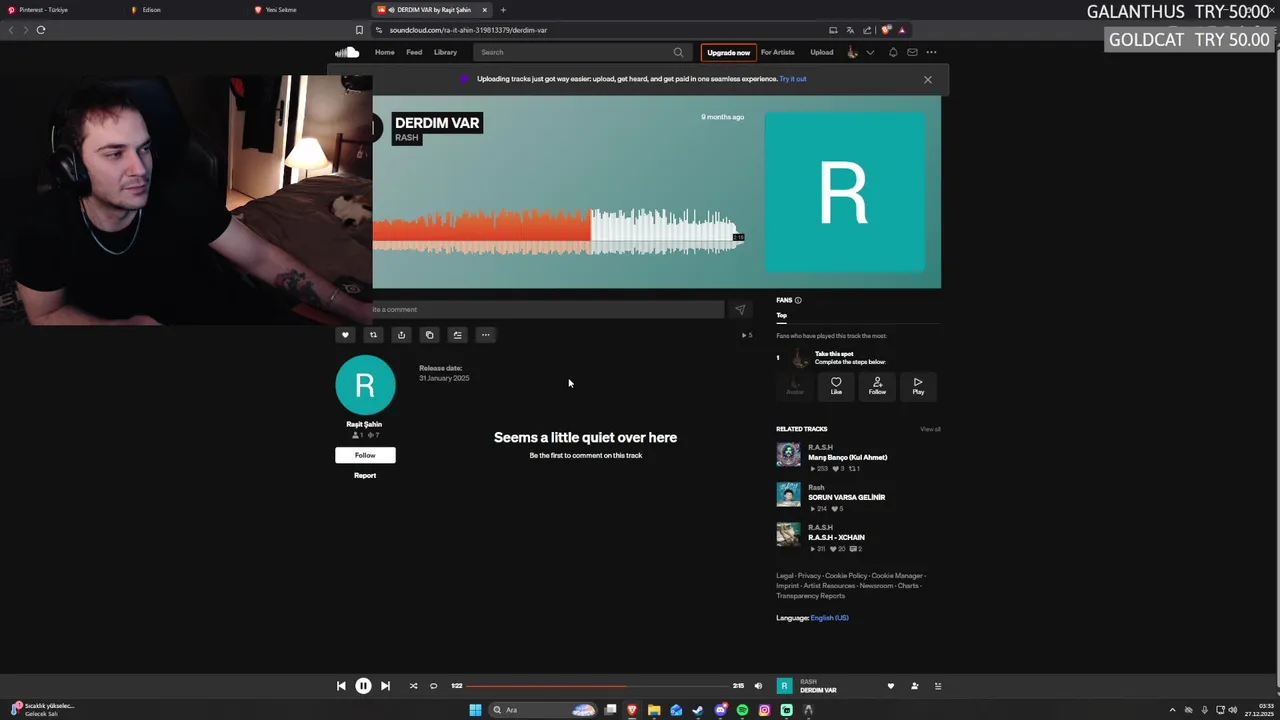Open the large R track artwork
This screenshot has width=1280, height=720.
click(x=845, y=192)
